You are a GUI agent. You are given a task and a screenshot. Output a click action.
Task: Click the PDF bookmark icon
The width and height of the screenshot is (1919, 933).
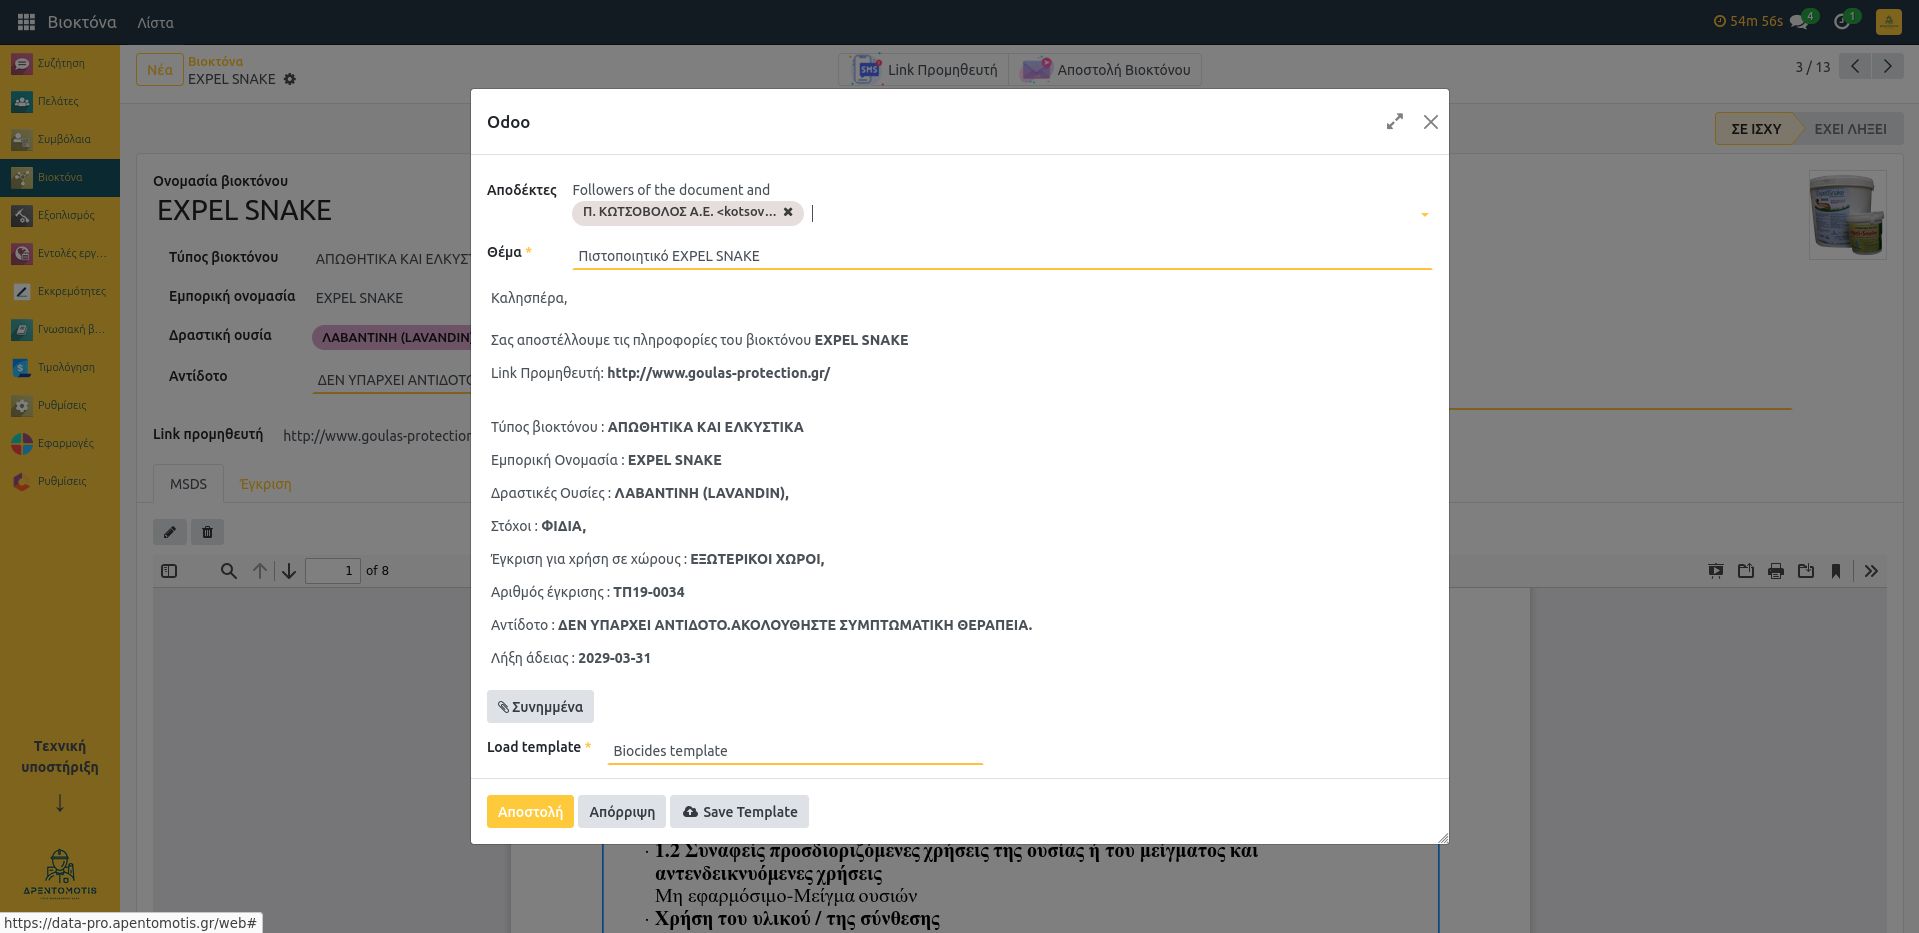pos(1836,571)
